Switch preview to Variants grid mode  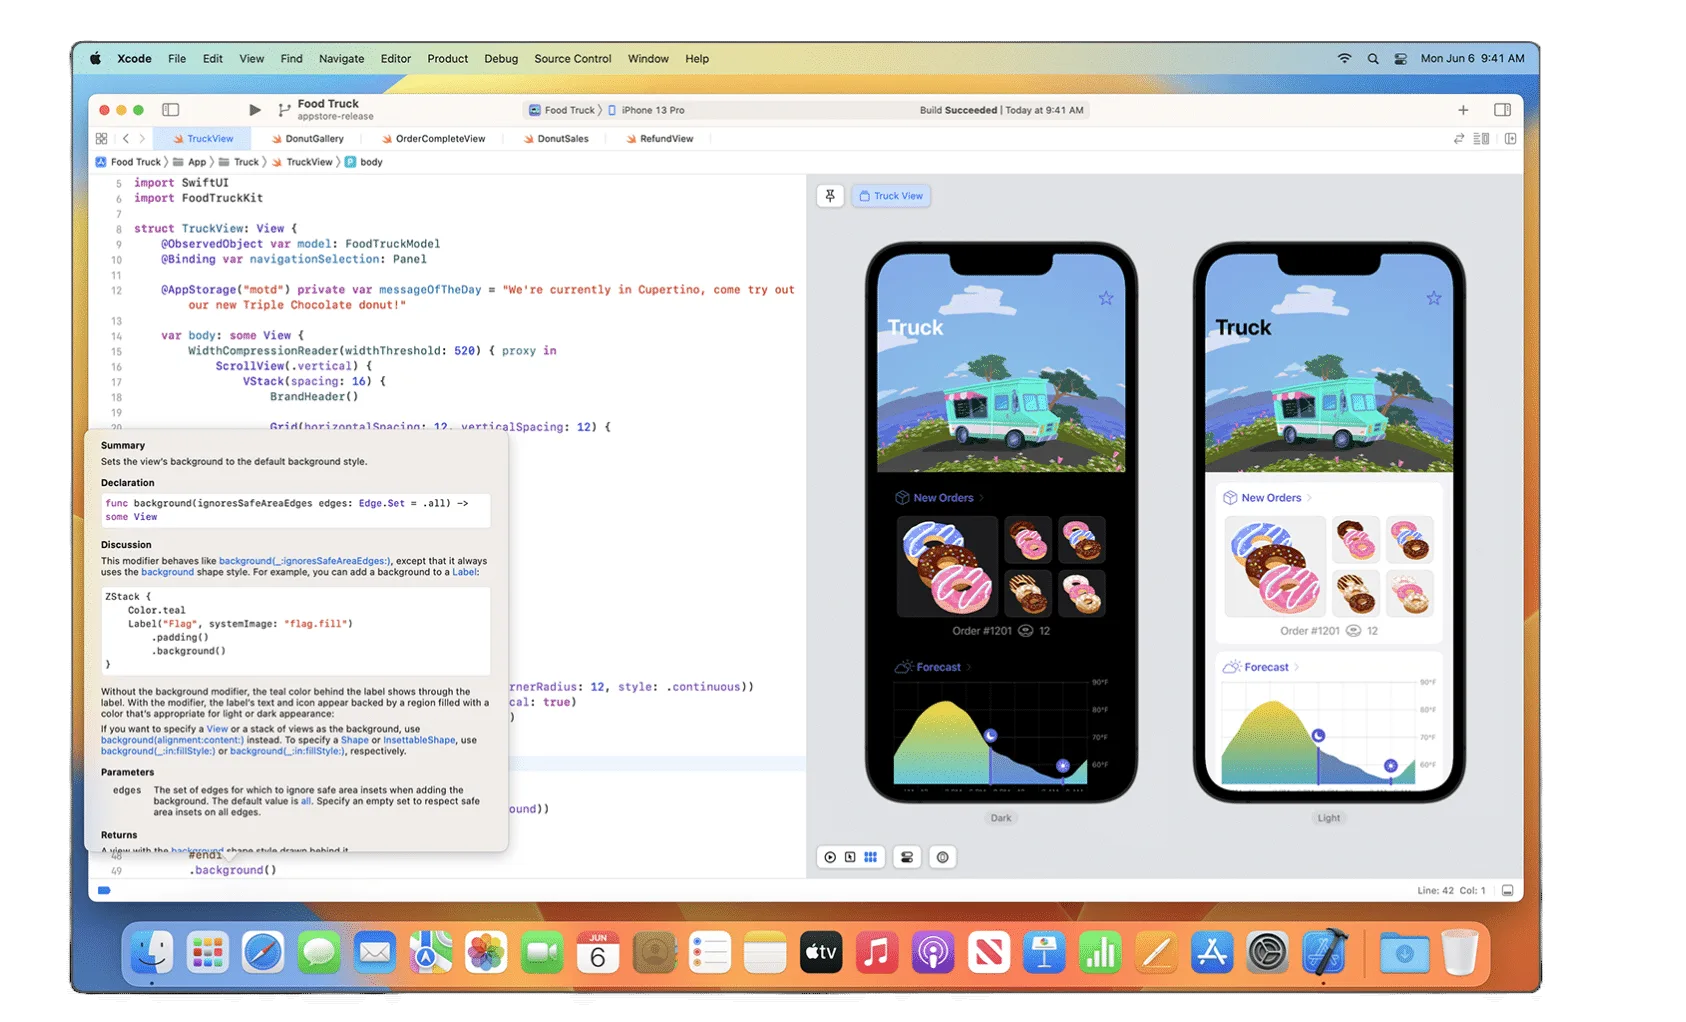[x=871, y=857]
